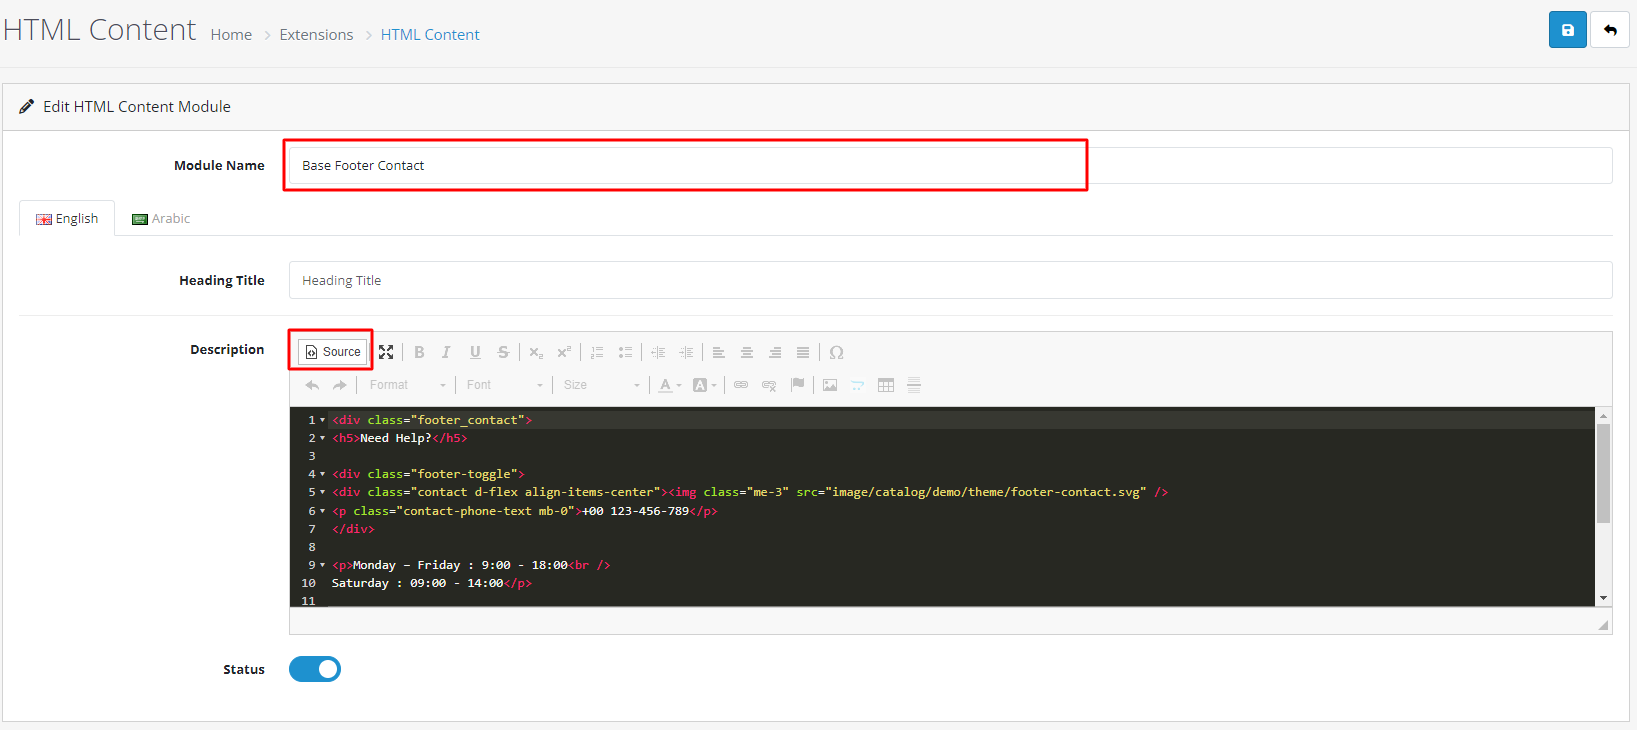Click the insert table icon

click(886, 385)
